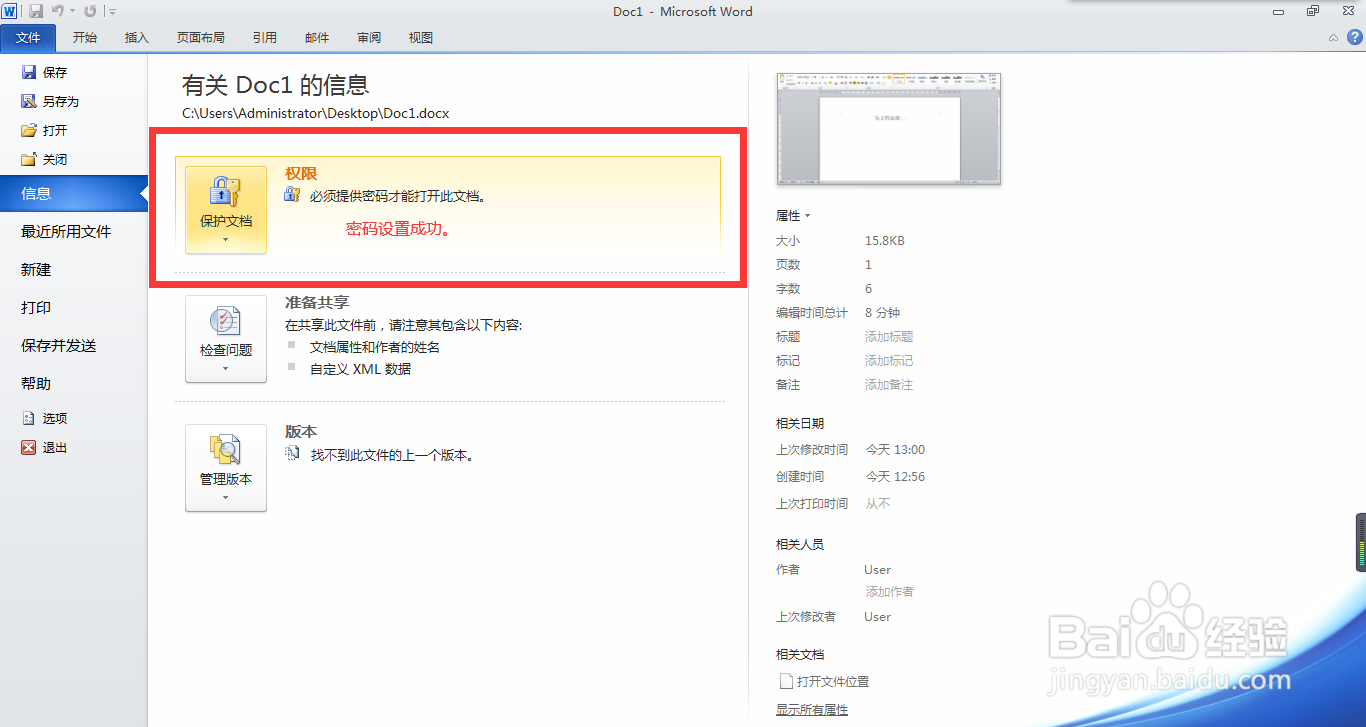Click the Word application icon in title bar
The height and width of the screenshot is (727, 1366).
click(10, 11)
